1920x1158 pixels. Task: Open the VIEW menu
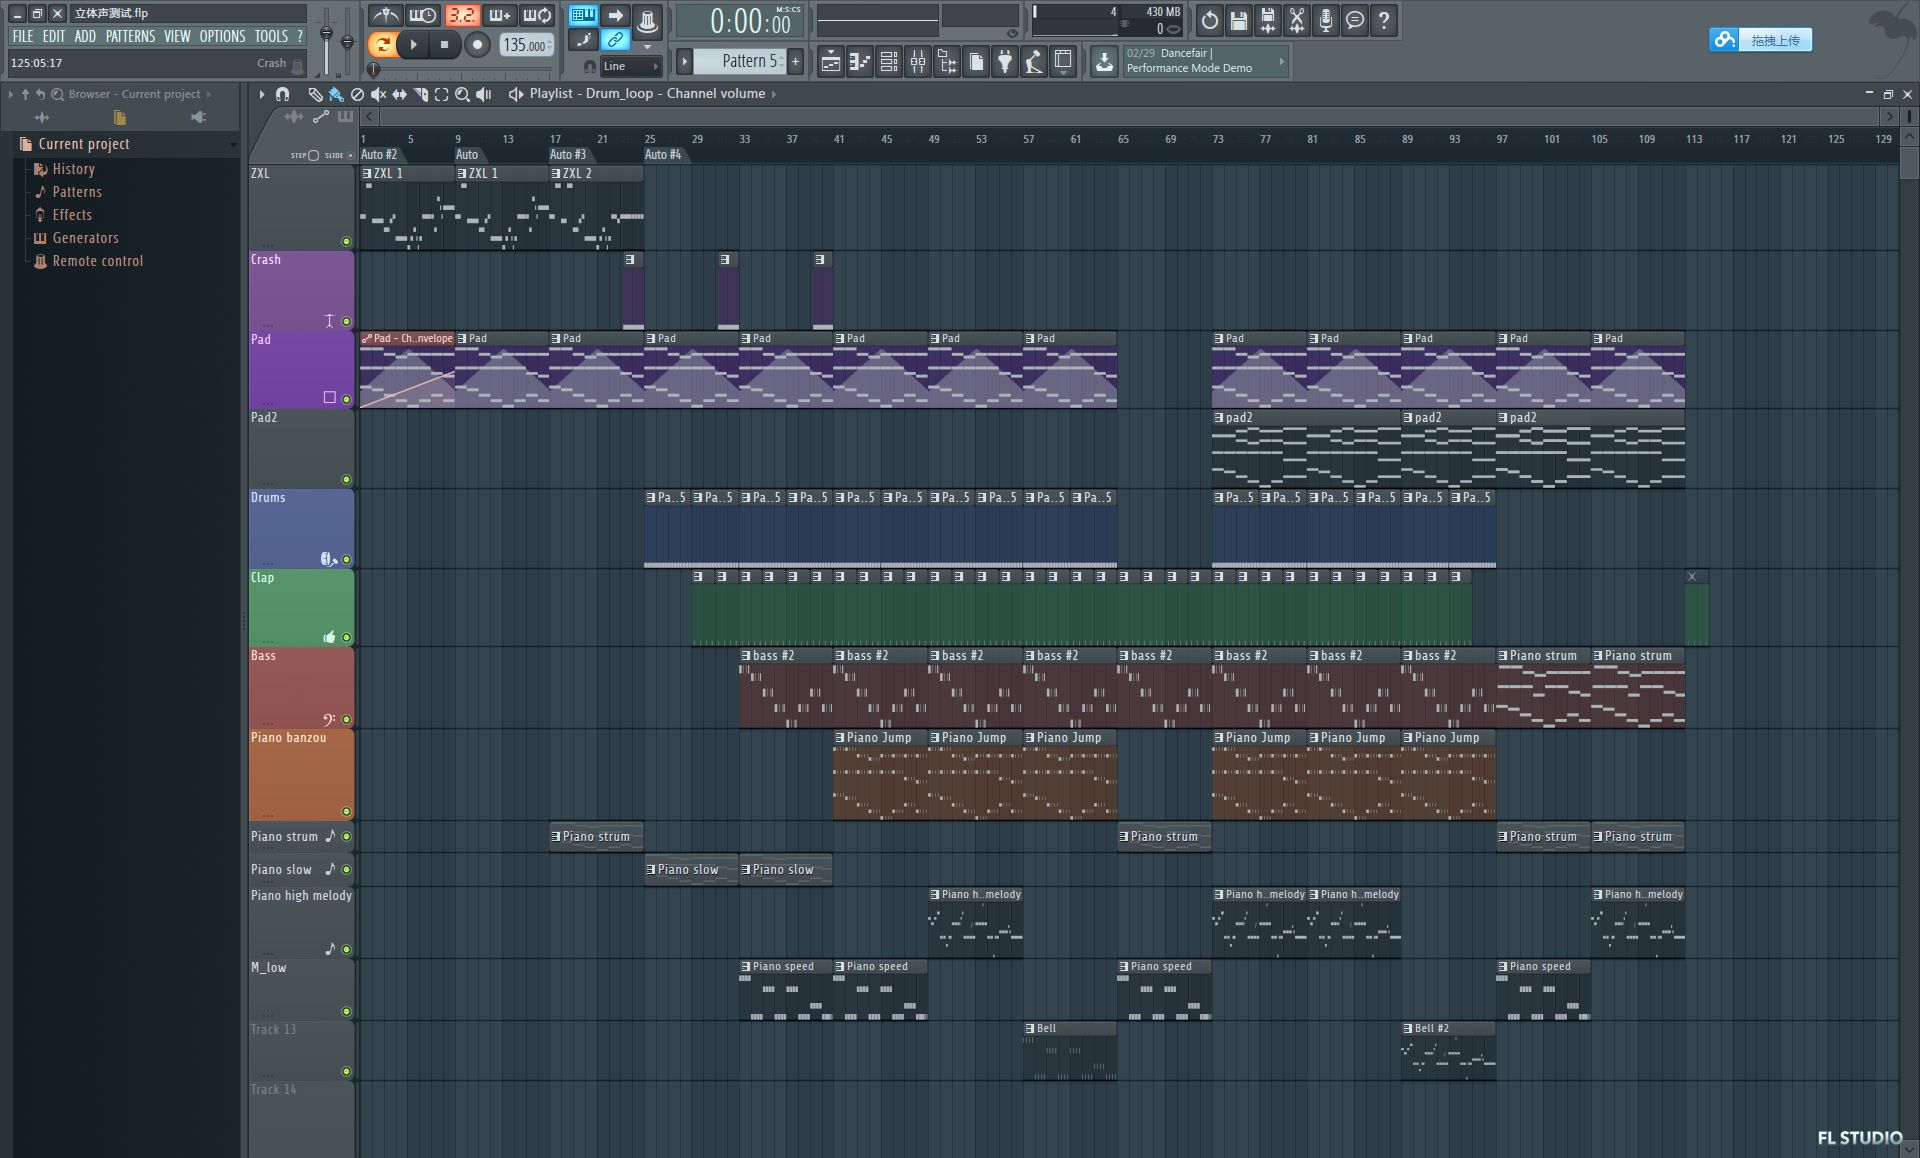pos(177,36)
